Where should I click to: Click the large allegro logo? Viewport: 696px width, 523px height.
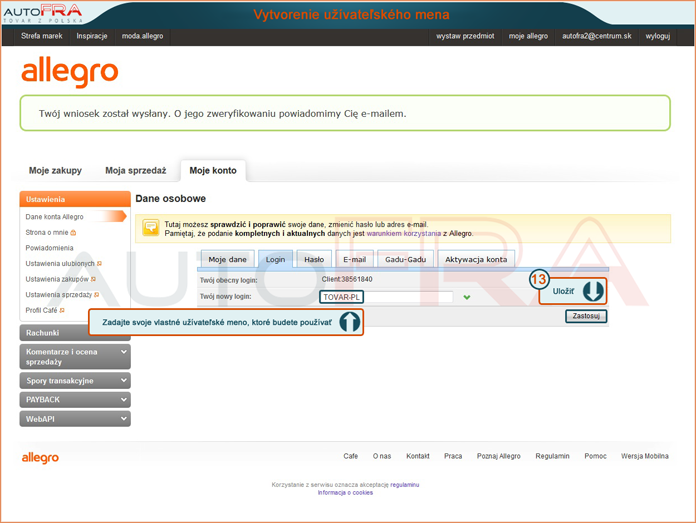(x=70, y=71)
